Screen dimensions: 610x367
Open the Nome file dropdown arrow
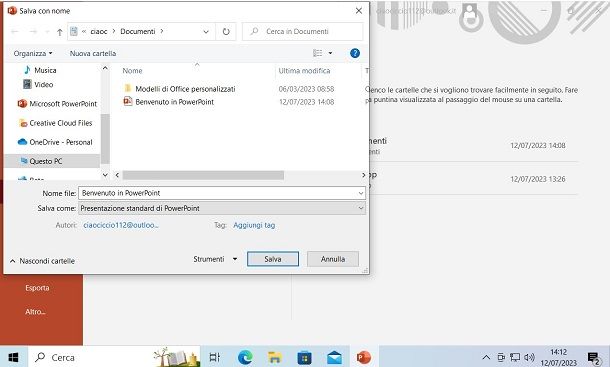coord(361,193)
